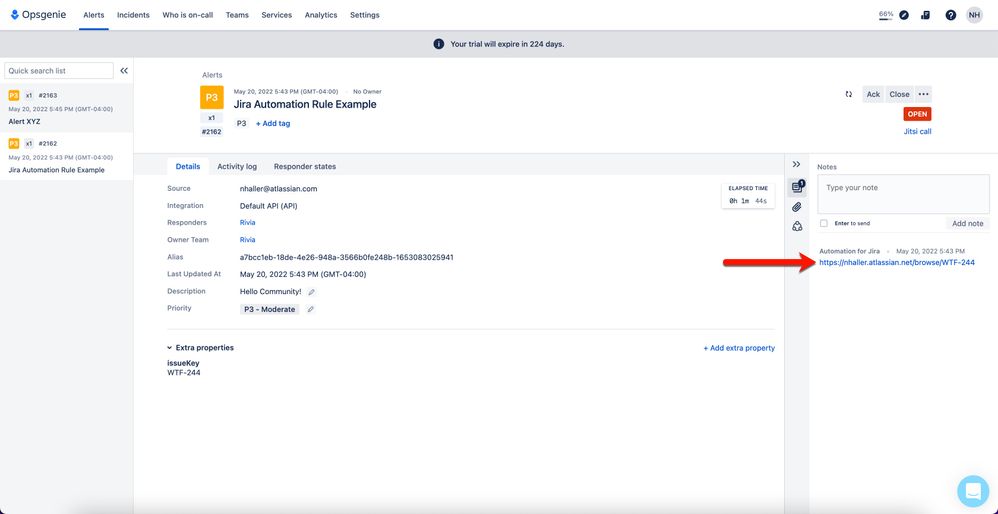Select the attachments paperclip icon

797,207
